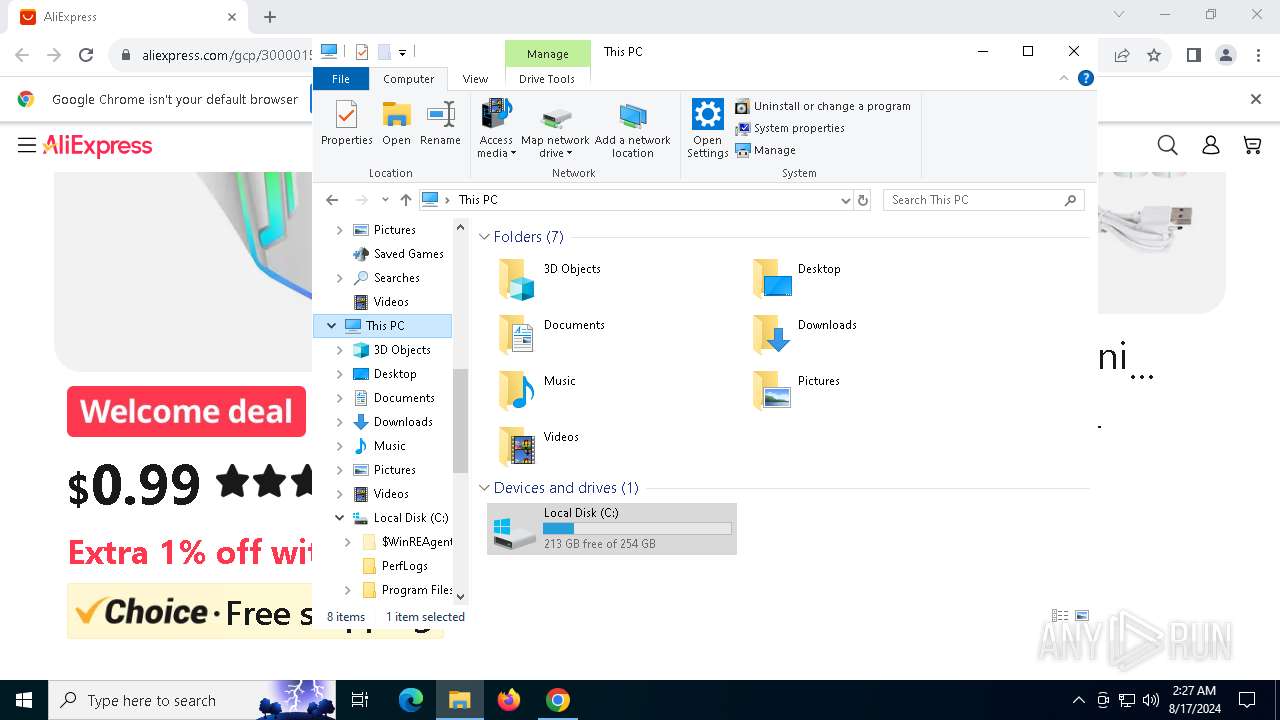Click System properties in ribbon
Screen dimensions: 1280x720
click(x=790, y=128)
